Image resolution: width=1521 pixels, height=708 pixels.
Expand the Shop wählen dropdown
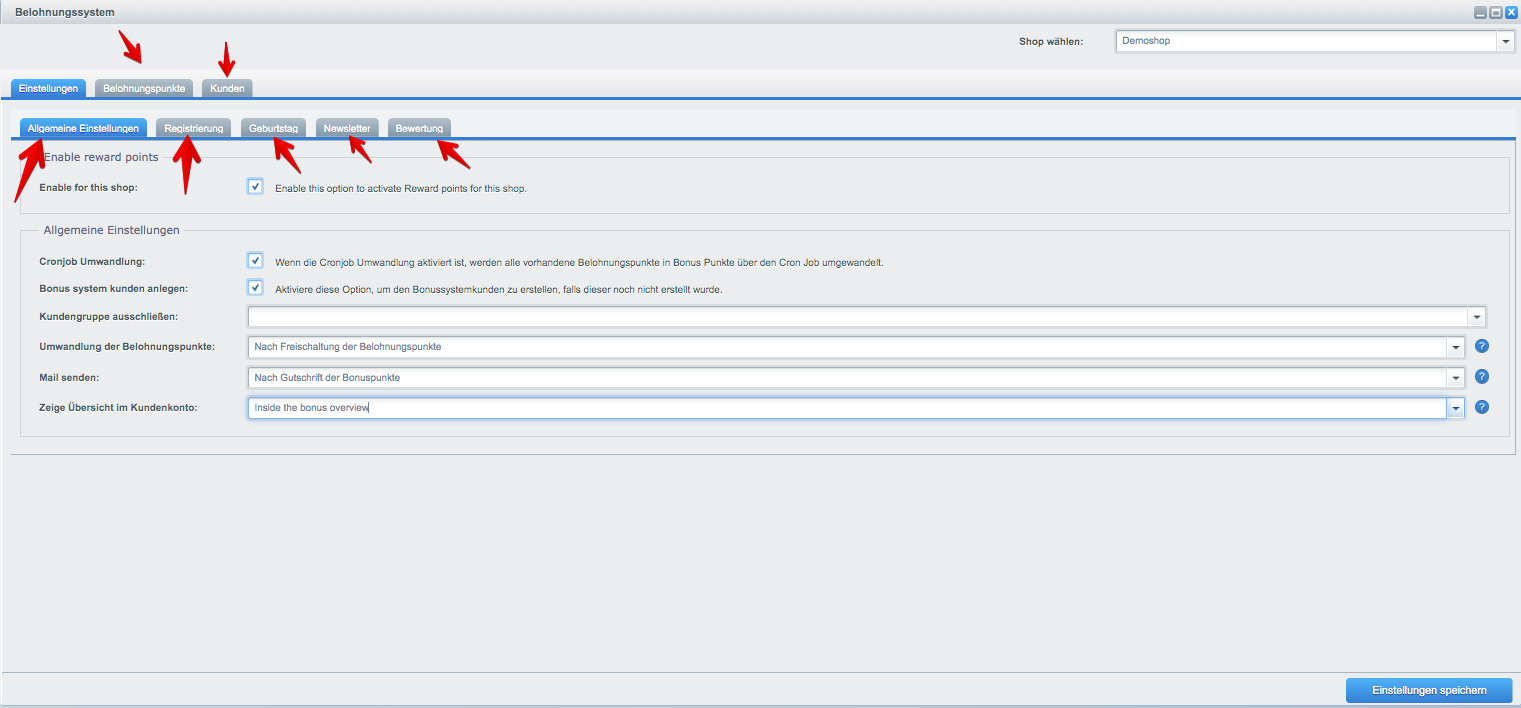(x=1505, y=41)
